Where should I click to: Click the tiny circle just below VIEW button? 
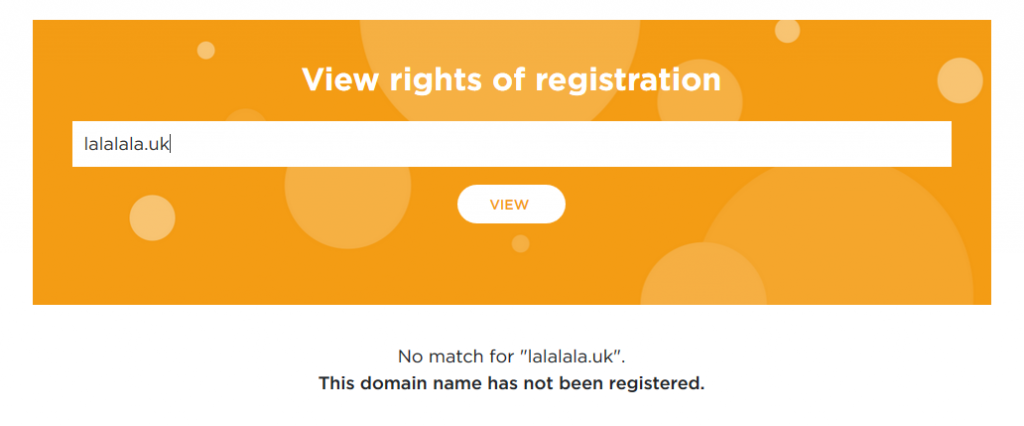point(520,243)
